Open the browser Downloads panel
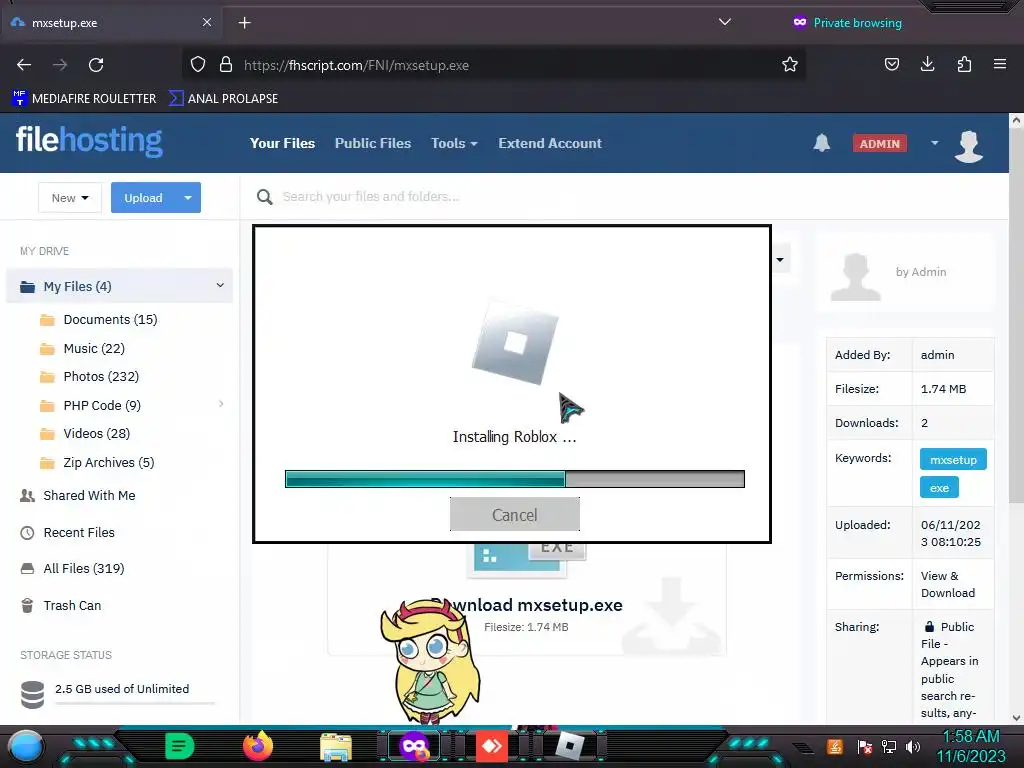 coord(927,65)
